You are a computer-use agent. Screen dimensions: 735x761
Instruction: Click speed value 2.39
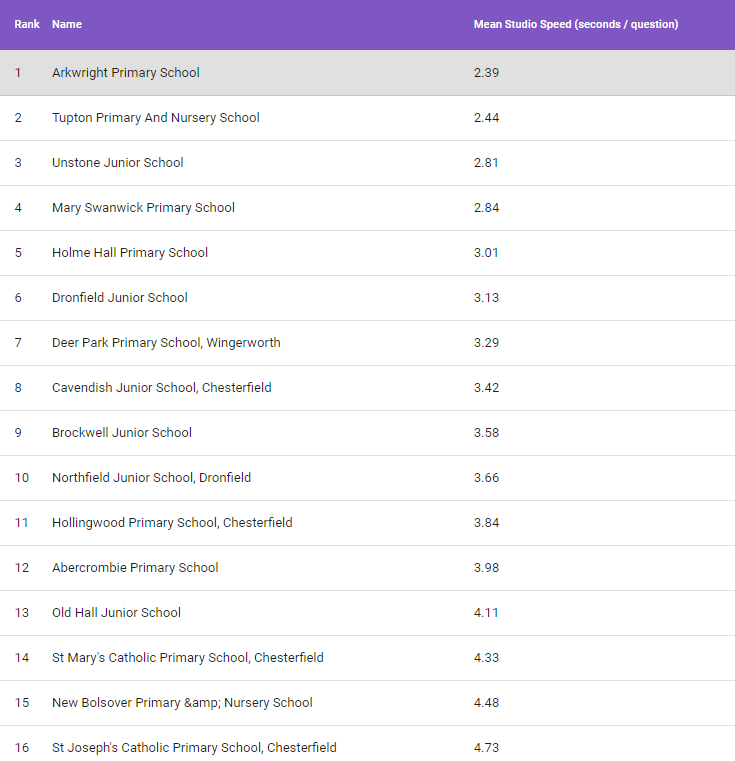tap(486, 73)
